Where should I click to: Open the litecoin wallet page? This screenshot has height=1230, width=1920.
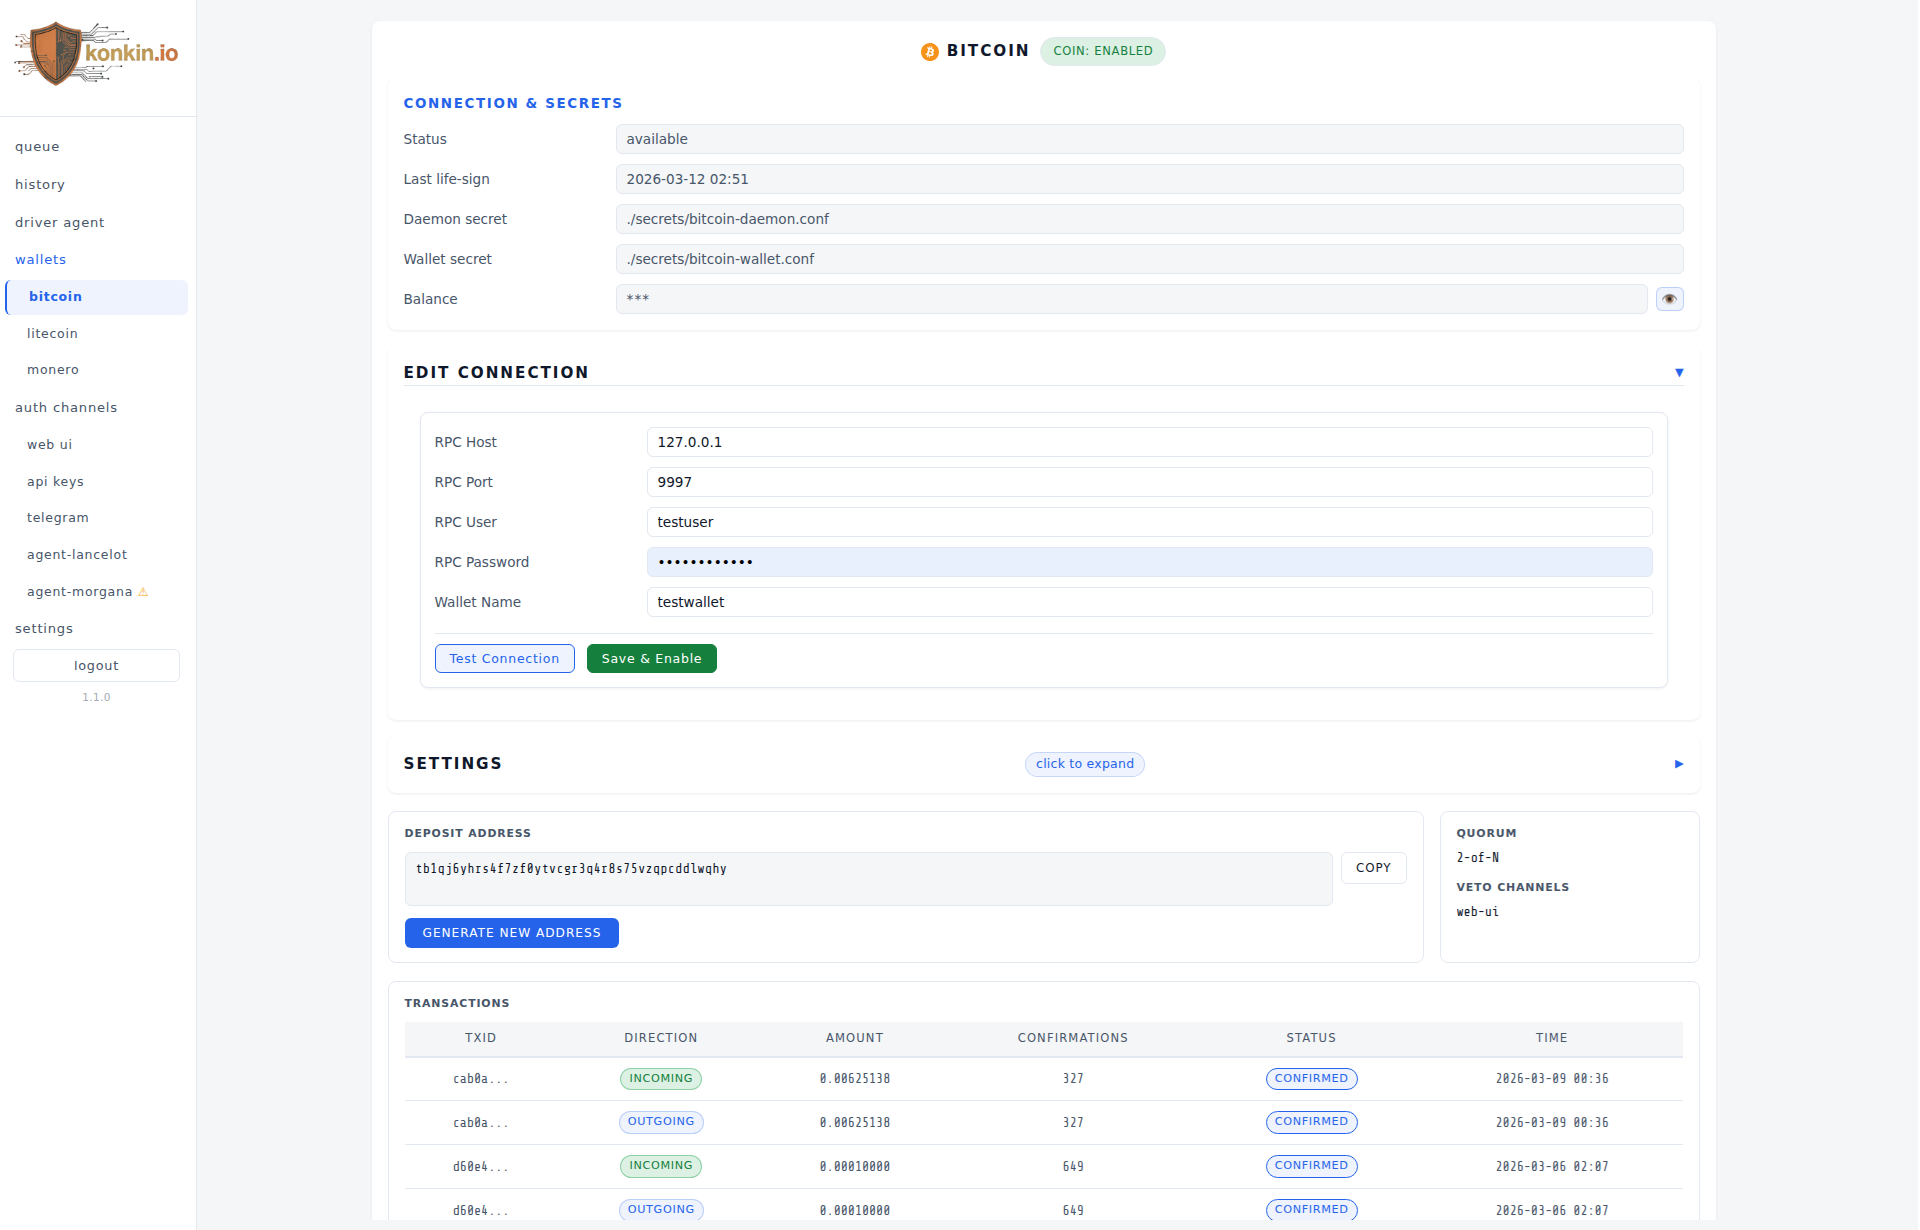coord(52,334)
